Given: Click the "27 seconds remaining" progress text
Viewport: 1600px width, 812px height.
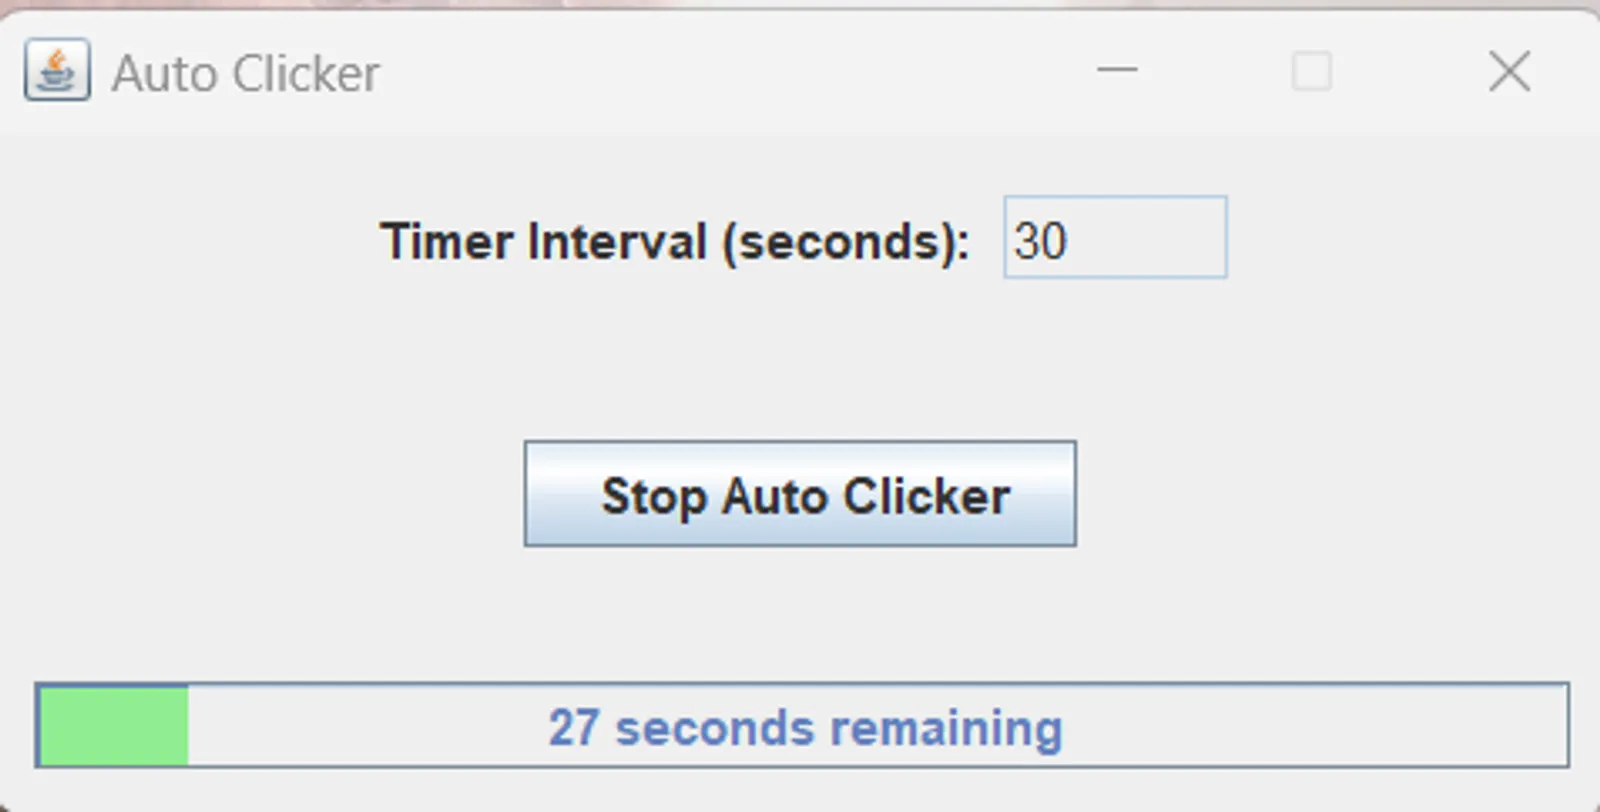Looking at the screenshot, I should pos(804,728).
